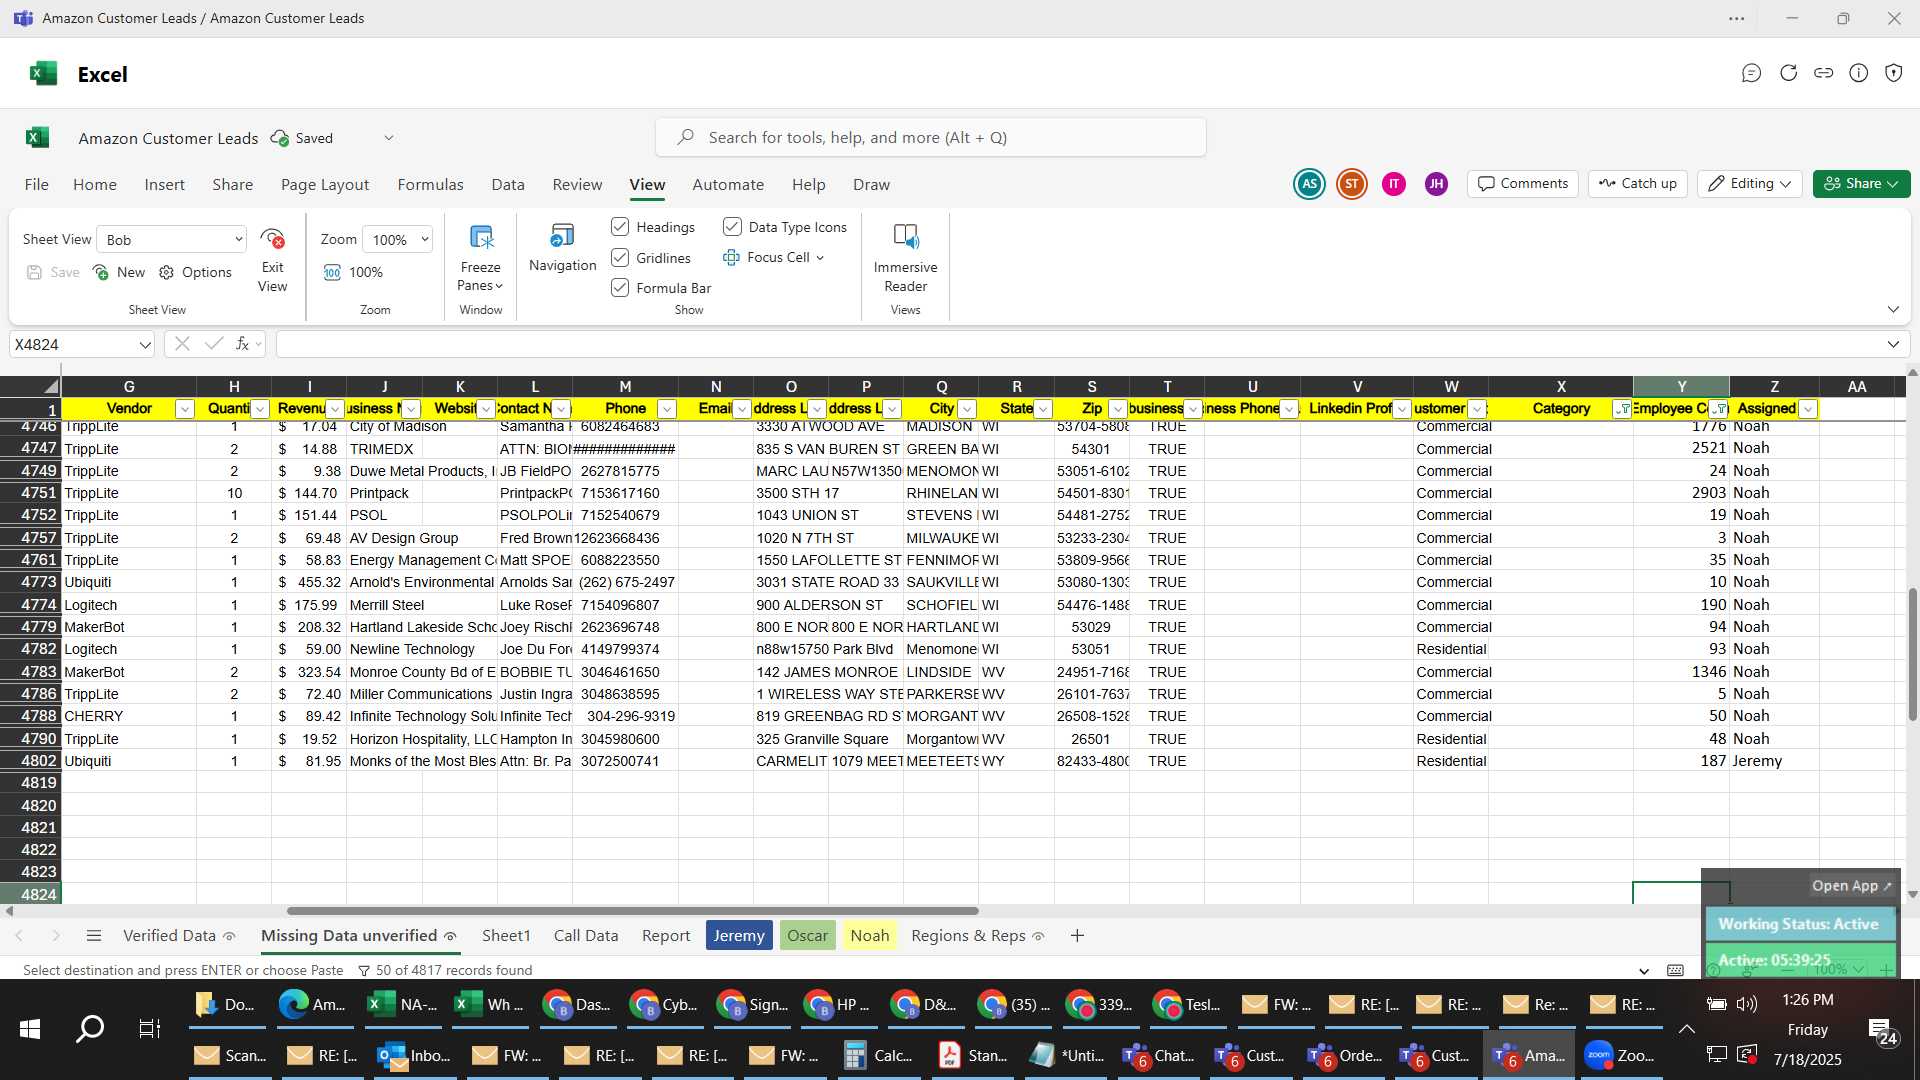Image resolution: width=1920 pixels, height=1080 pixels.
Task: Open collaborator AS avatar
Action: pyautogui.click(x=1309, y=184)
